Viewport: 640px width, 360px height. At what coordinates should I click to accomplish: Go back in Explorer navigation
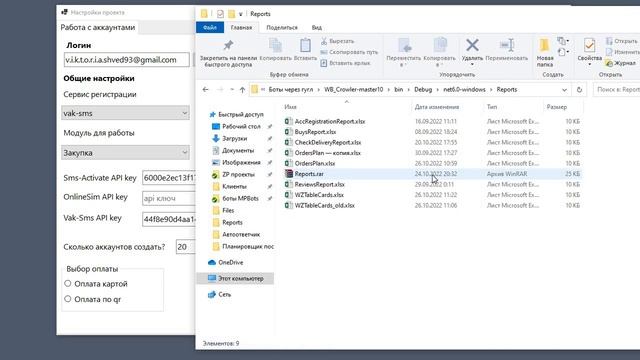206,89
